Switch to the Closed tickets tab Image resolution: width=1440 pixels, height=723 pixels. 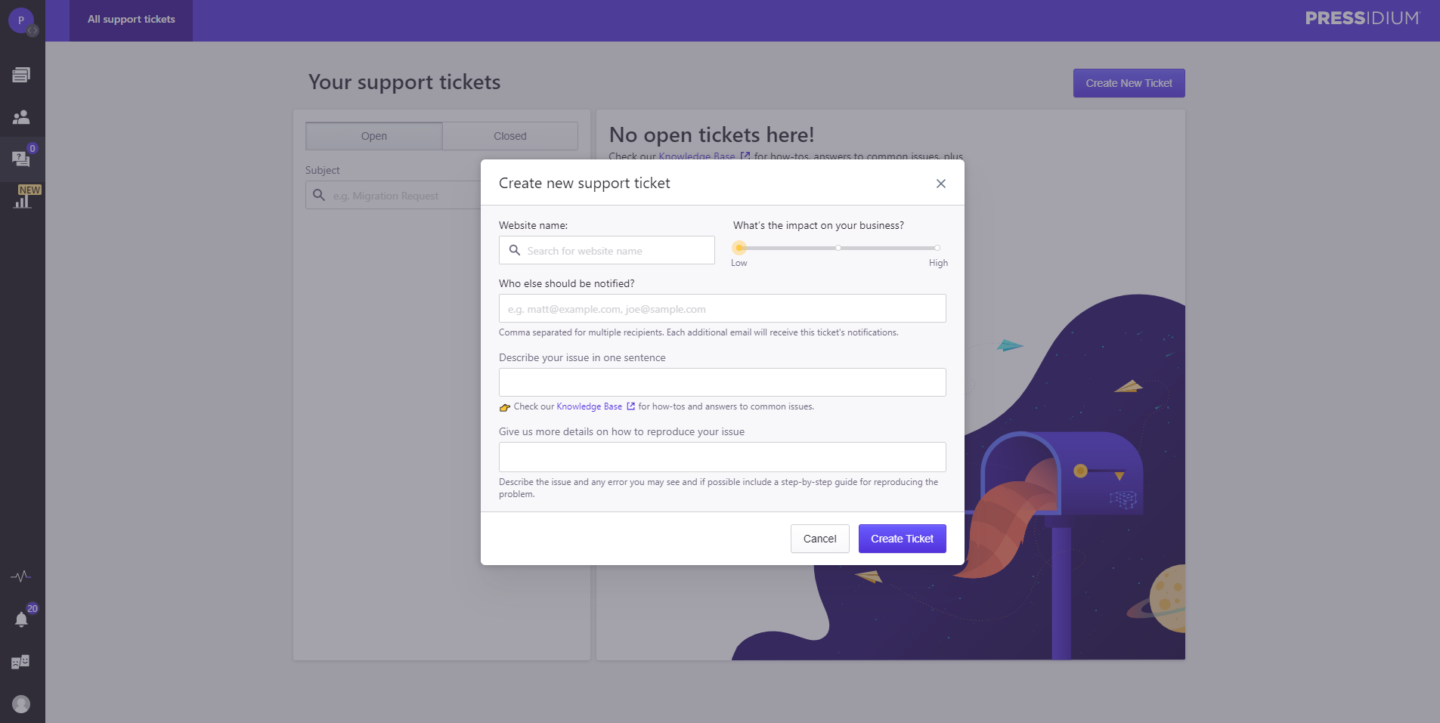coord(510,136)
